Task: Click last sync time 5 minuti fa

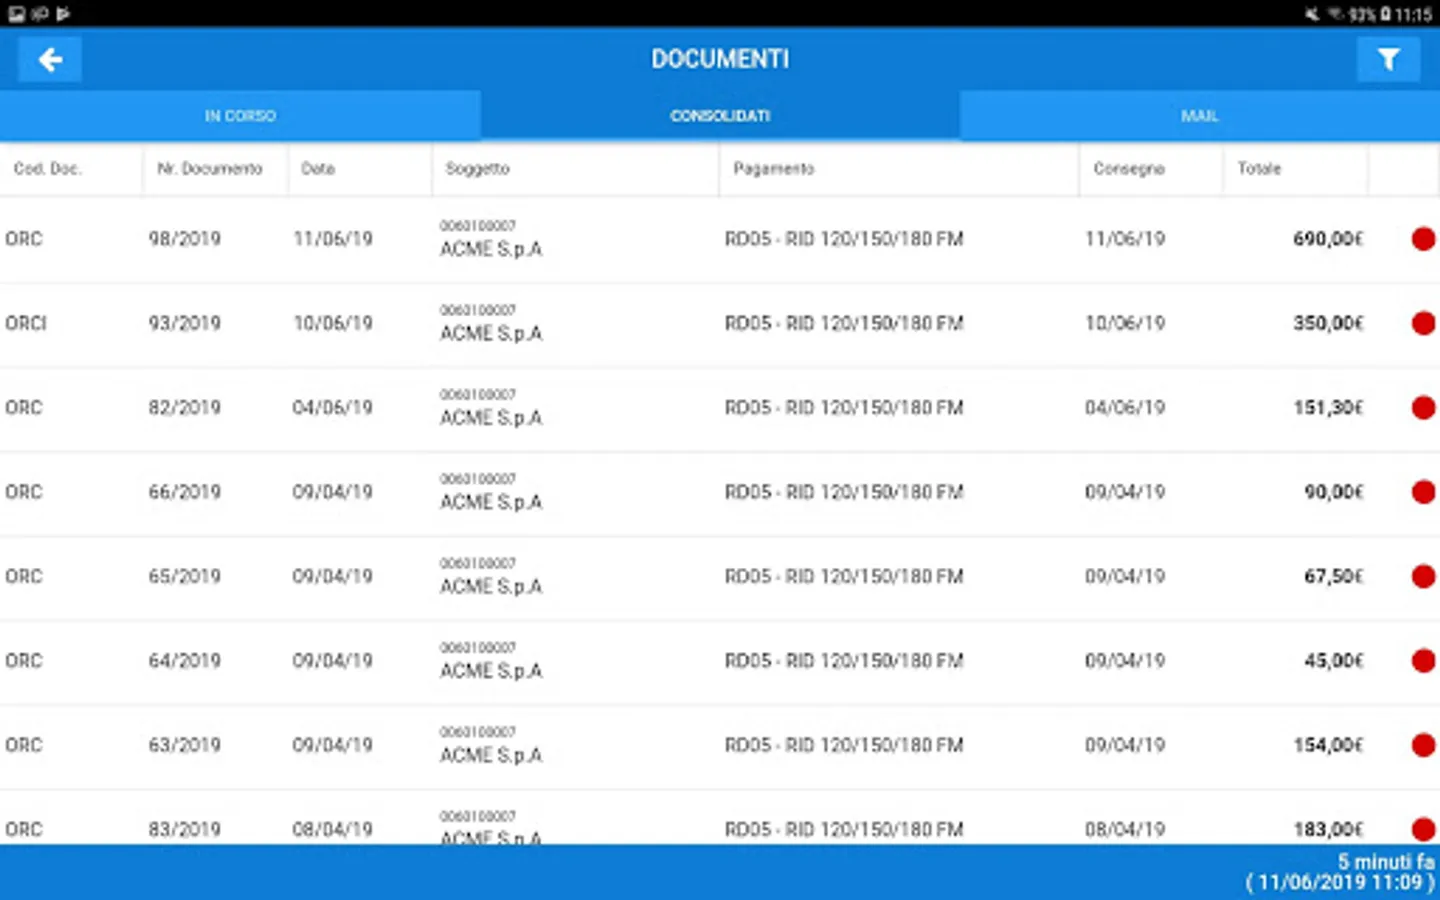Action: point(1385,861)
